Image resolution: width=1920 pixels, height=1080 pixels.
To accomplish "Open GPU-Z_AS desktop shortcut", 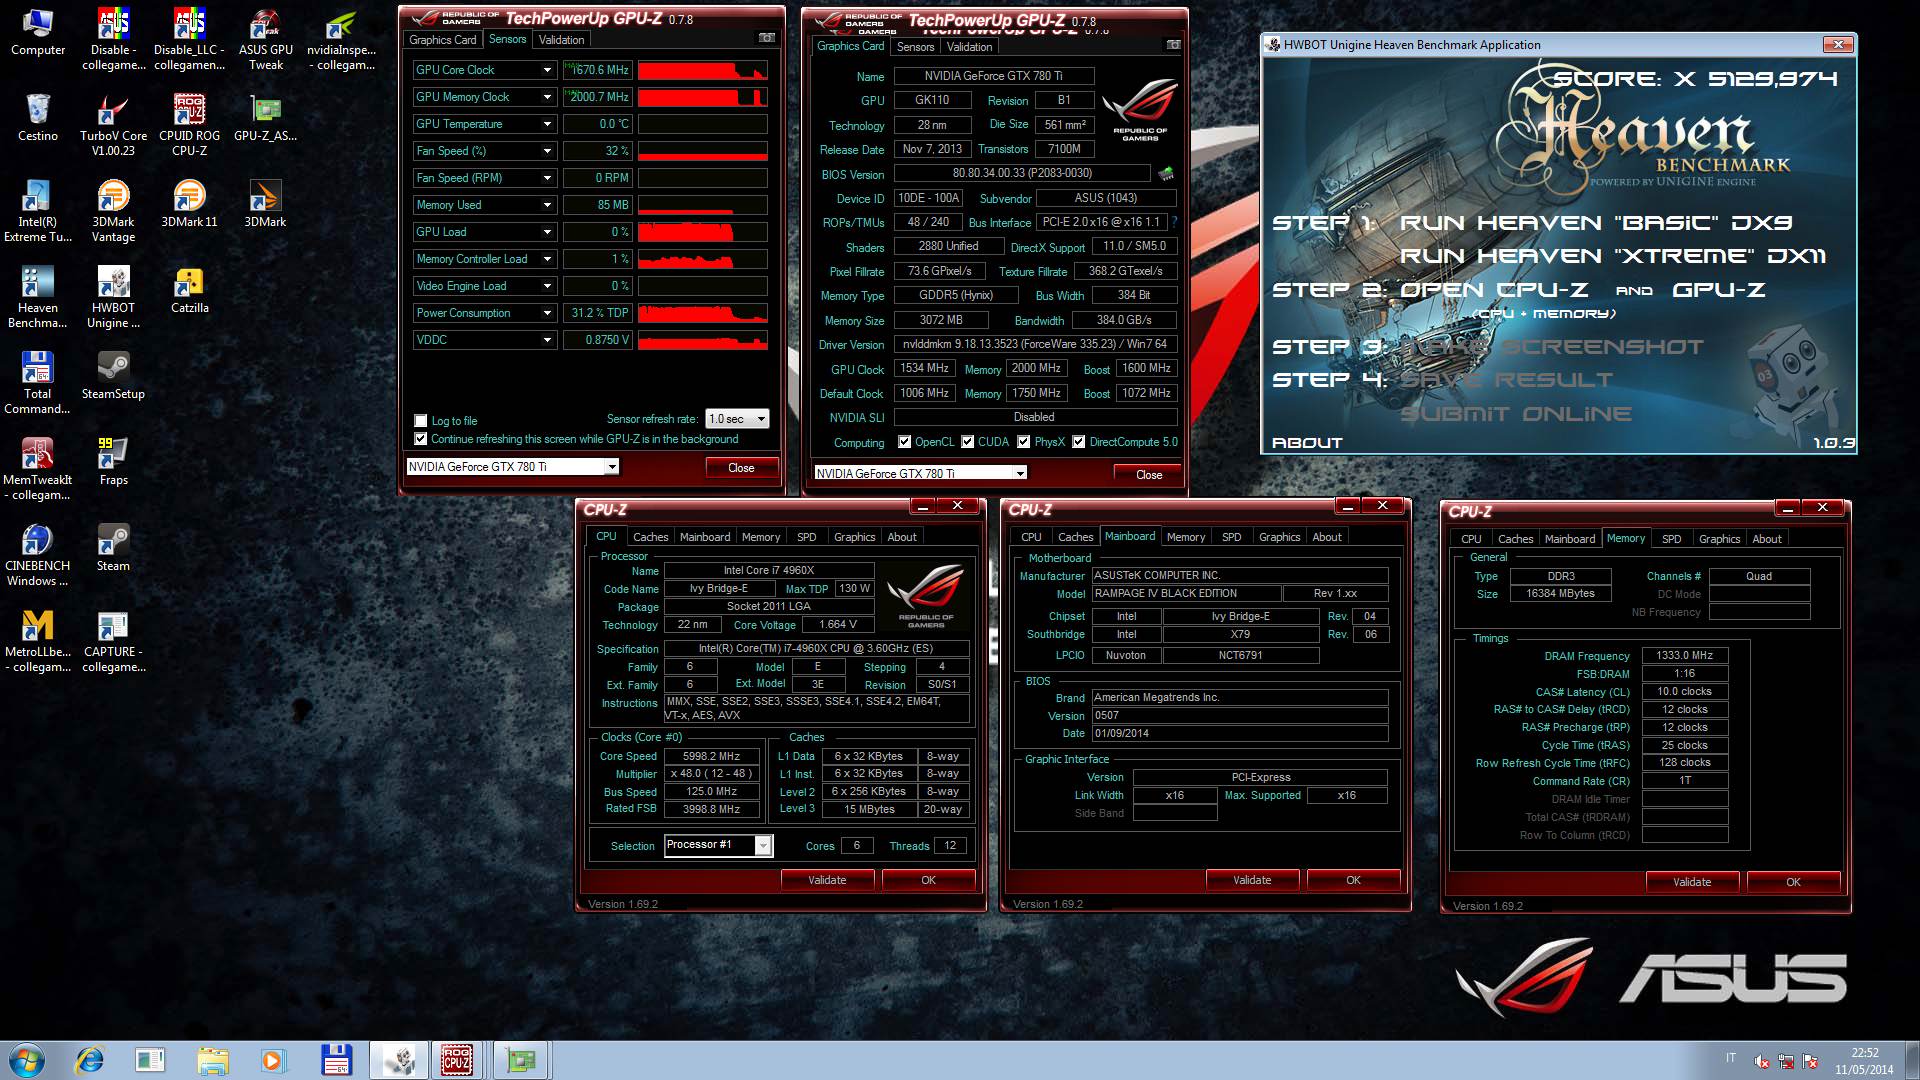I will click(x=265, y=118).
